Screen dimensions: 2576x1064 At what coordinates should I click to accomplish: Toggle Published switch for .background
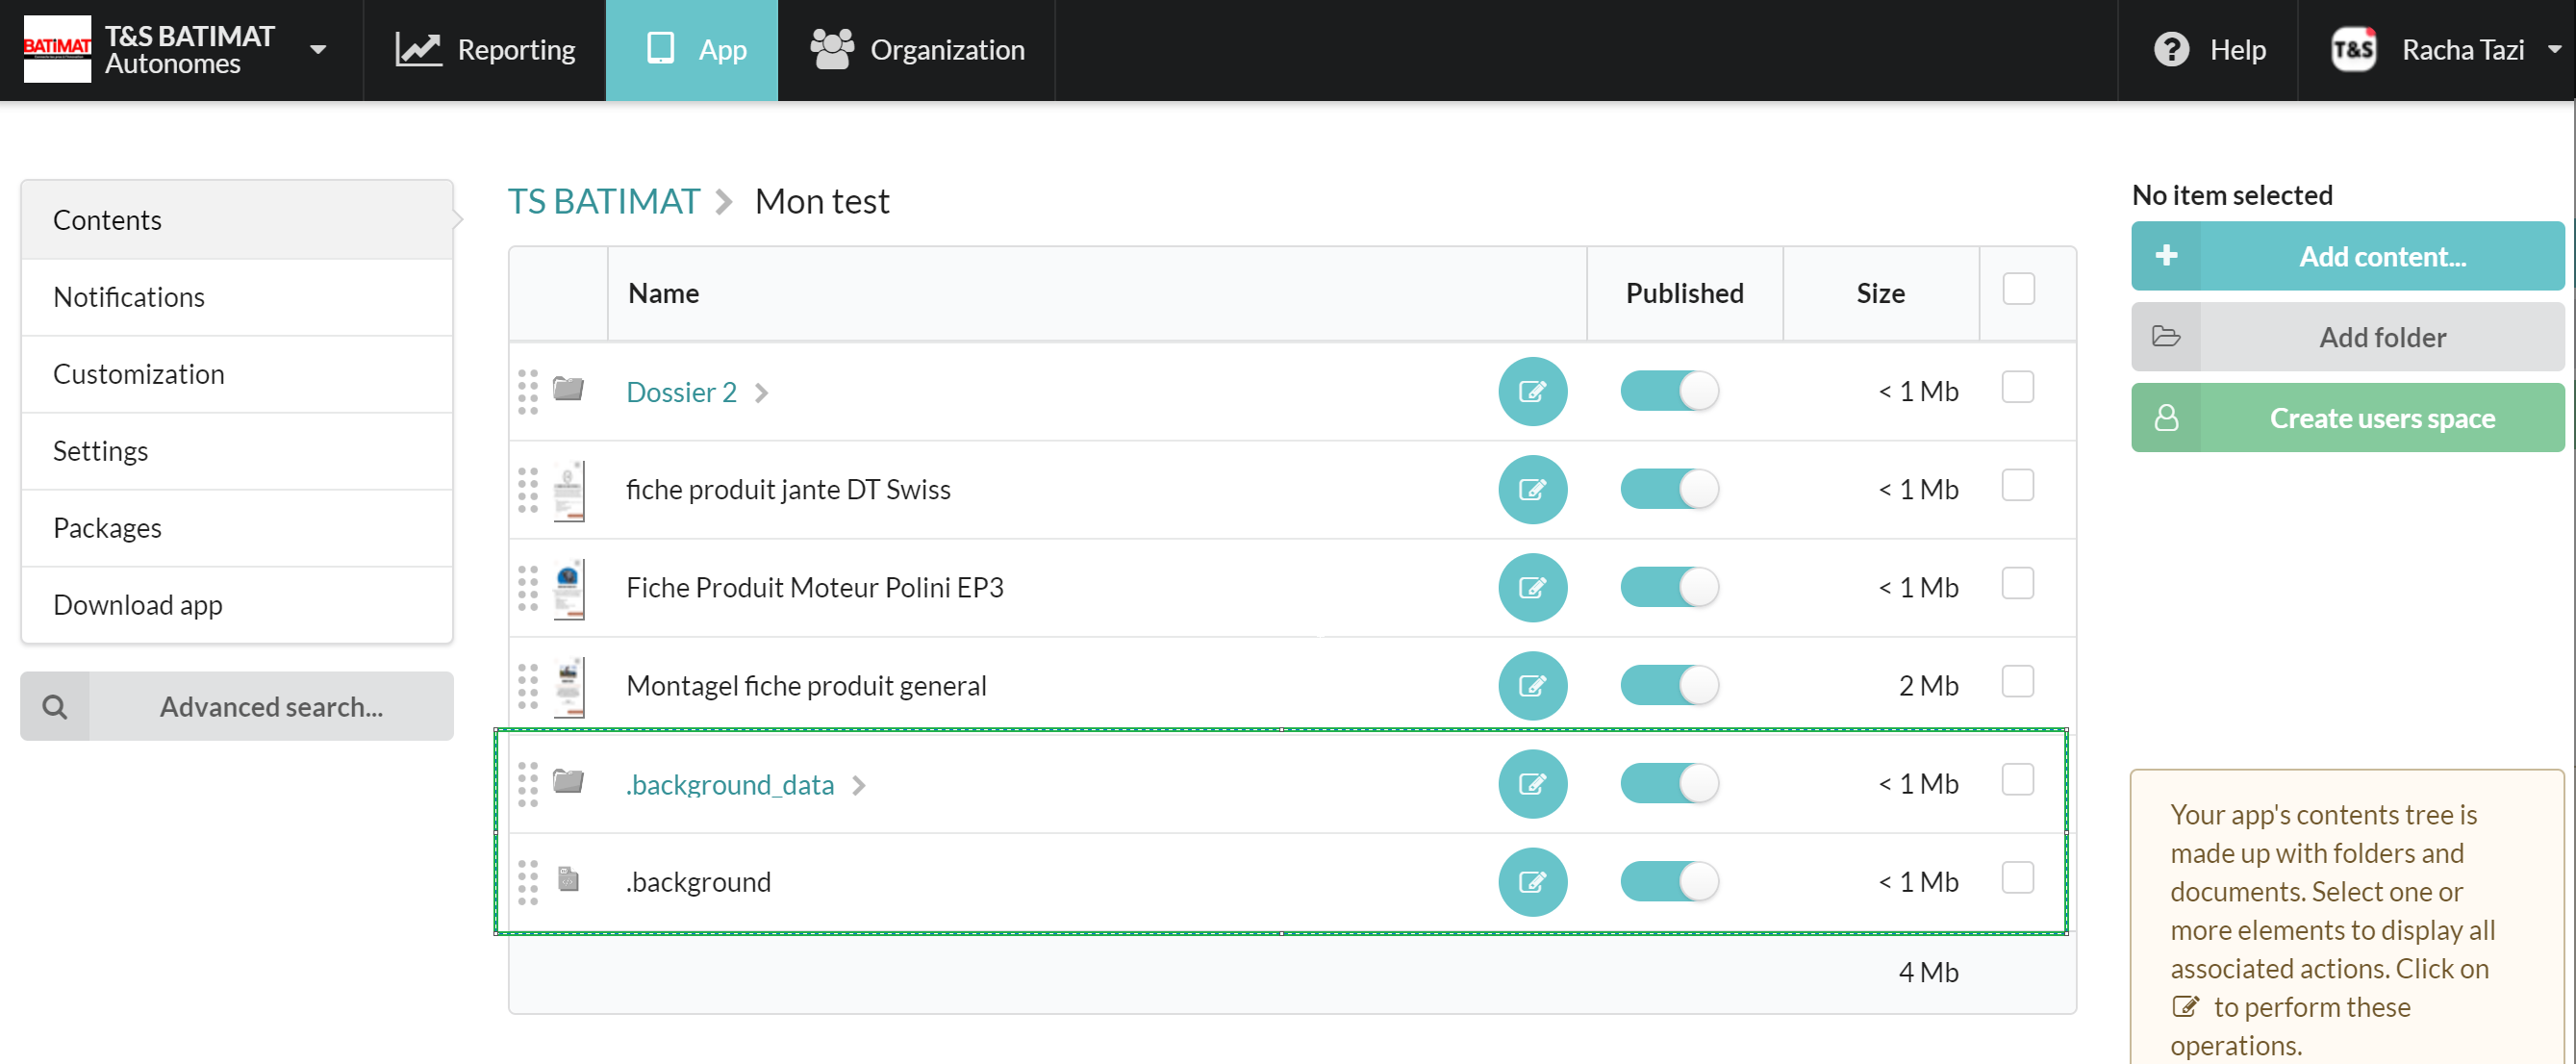(1669, 881)
